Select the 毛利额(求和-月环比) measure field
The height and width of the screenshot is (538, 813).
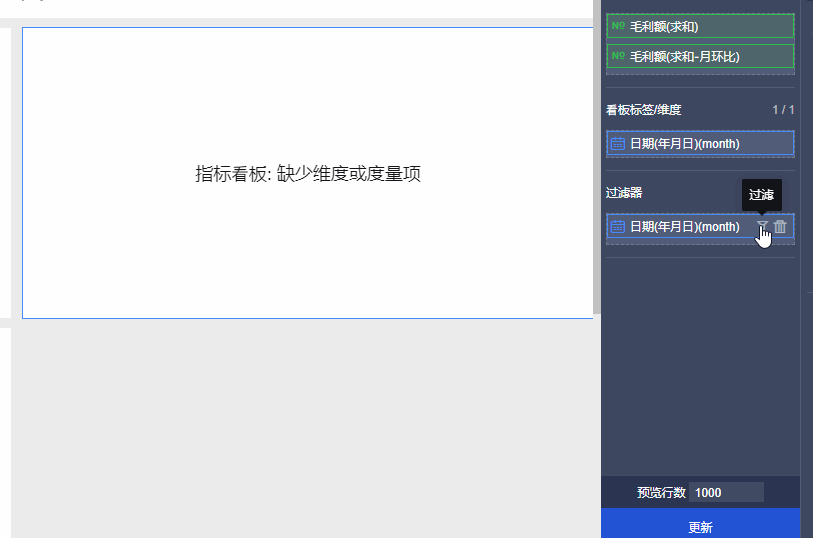point(700,56)
